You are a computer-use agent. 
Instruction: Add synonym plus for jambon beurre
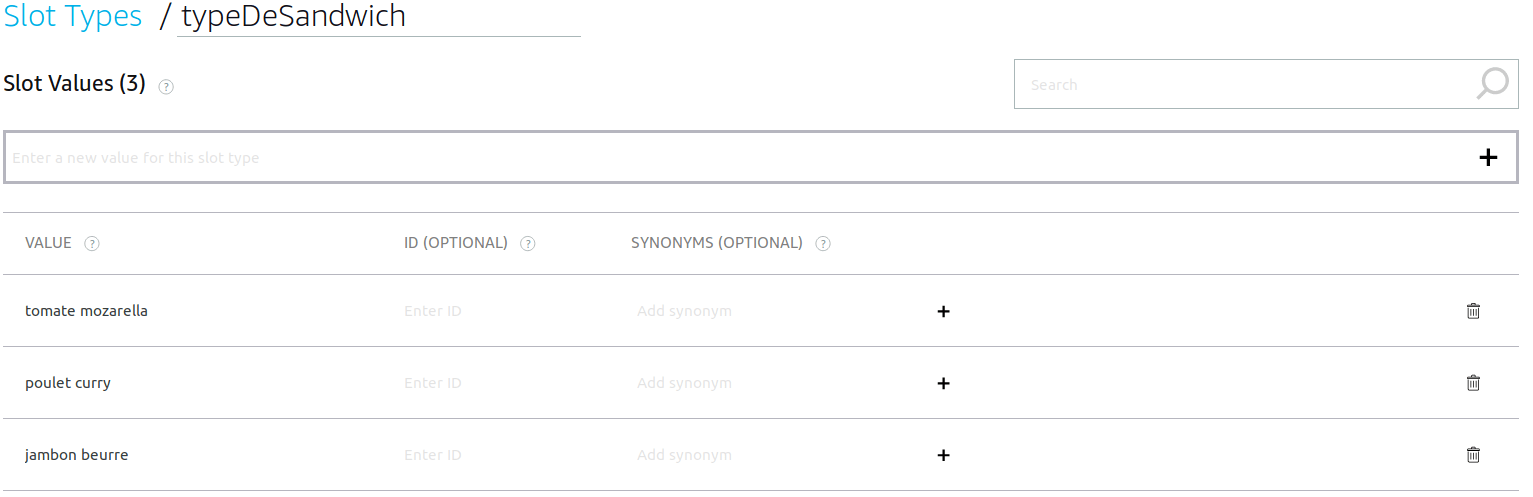click(x=943, y=455)
